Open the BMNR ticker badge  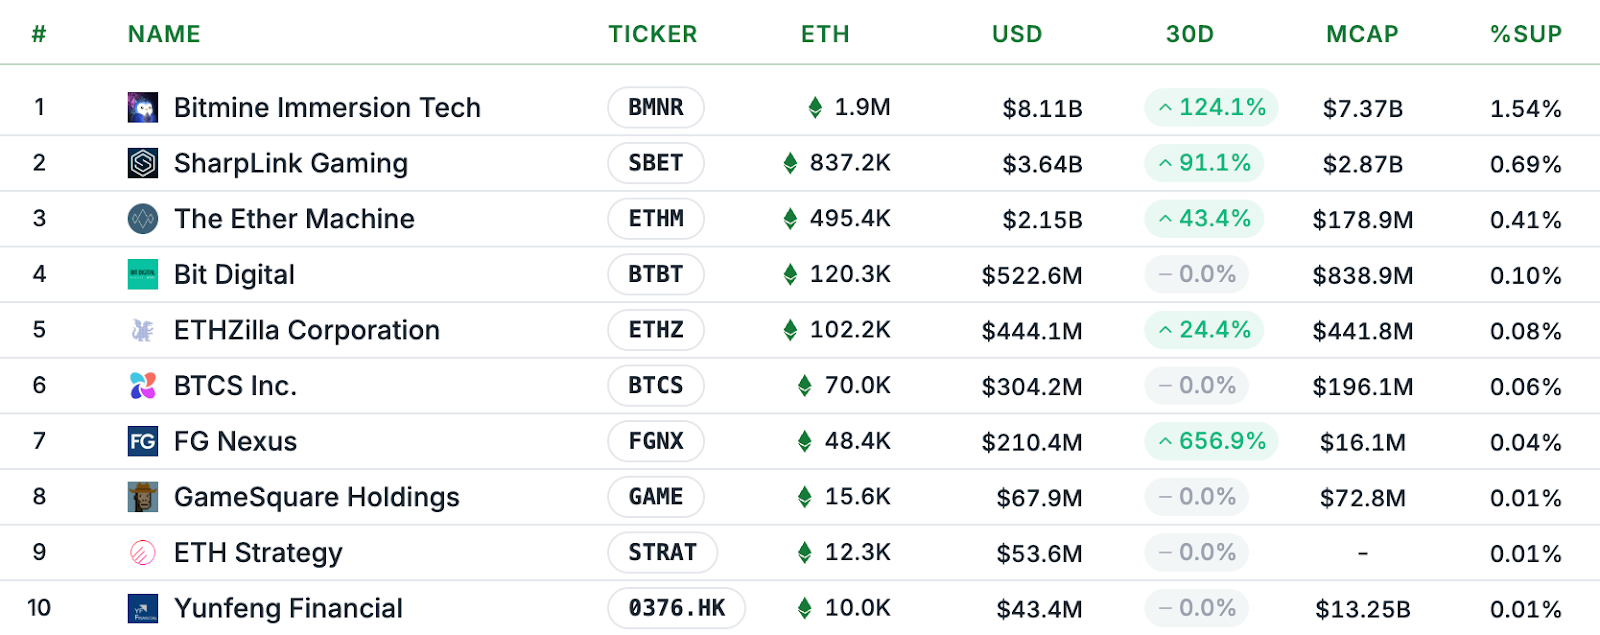point(656,107)
